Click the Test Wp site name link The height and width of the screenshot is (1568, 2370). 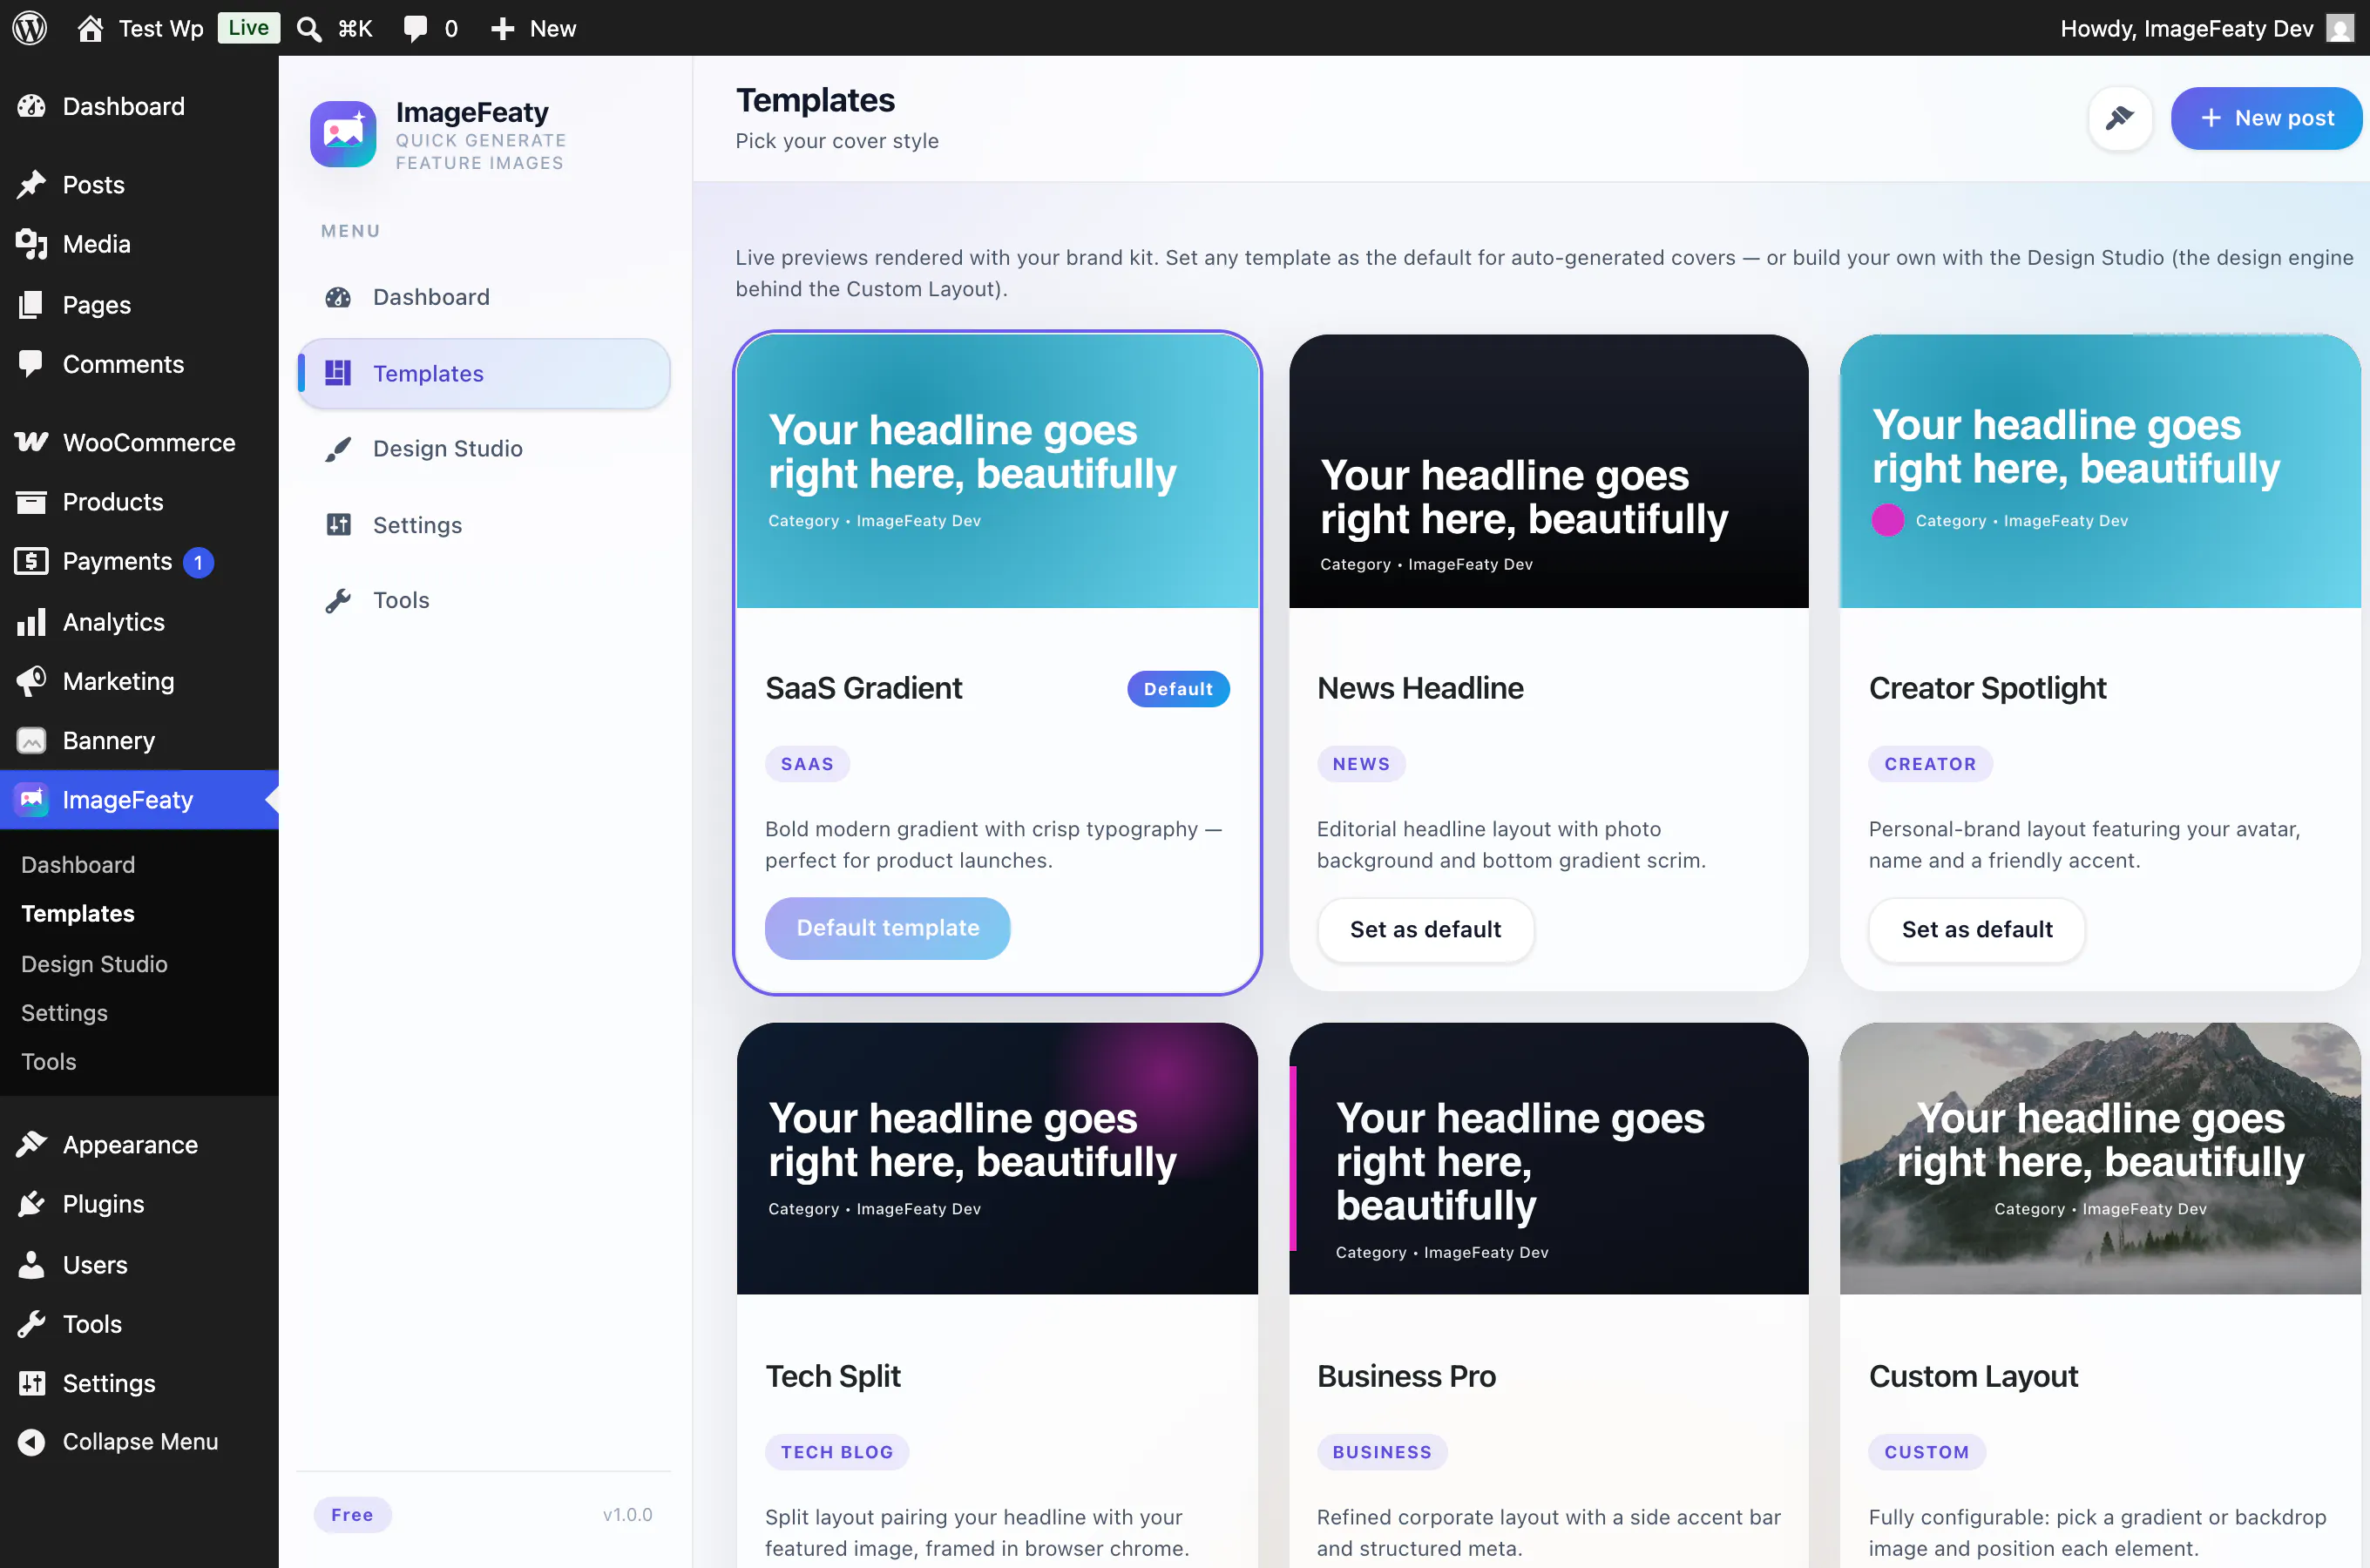click(x=161, y=28)
